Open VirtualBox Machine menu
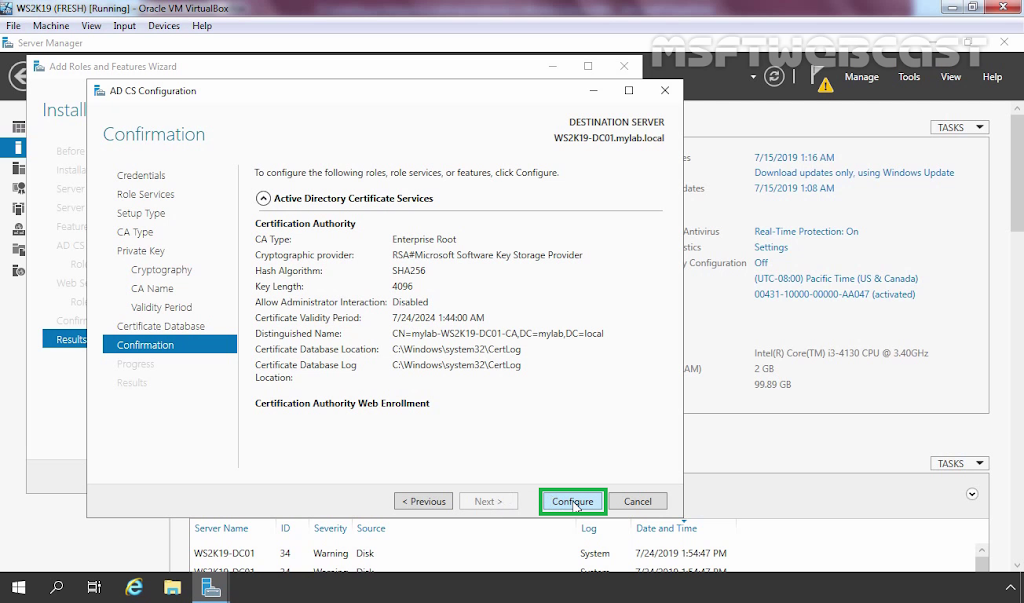 (x=51, y=25)
